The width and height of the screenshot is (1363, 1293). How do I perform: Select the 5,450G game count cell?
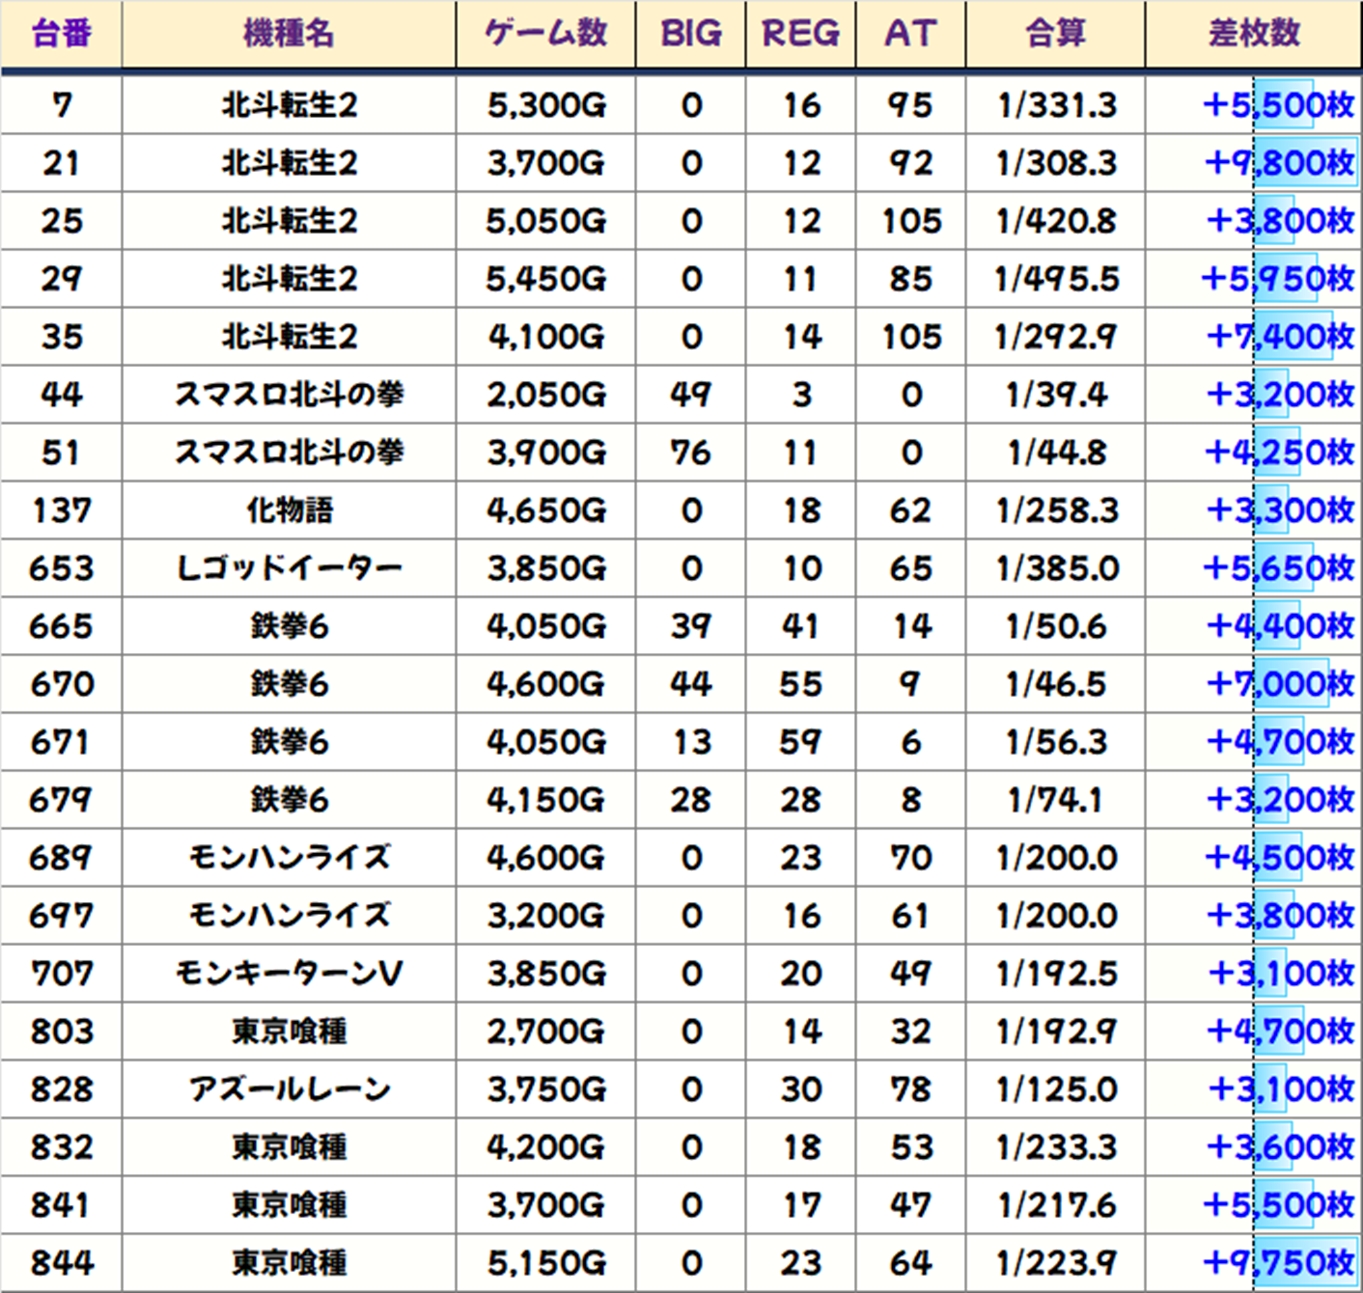[546, 279]
